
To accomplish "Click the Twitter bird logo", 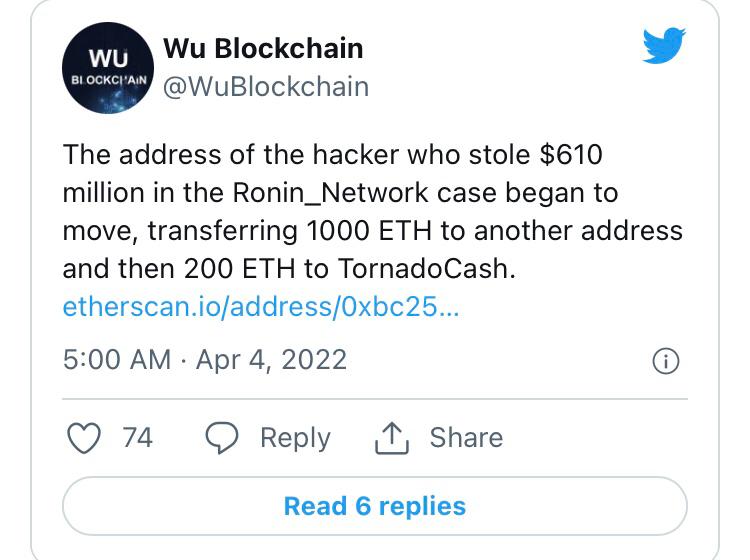I will coord(664,46).
